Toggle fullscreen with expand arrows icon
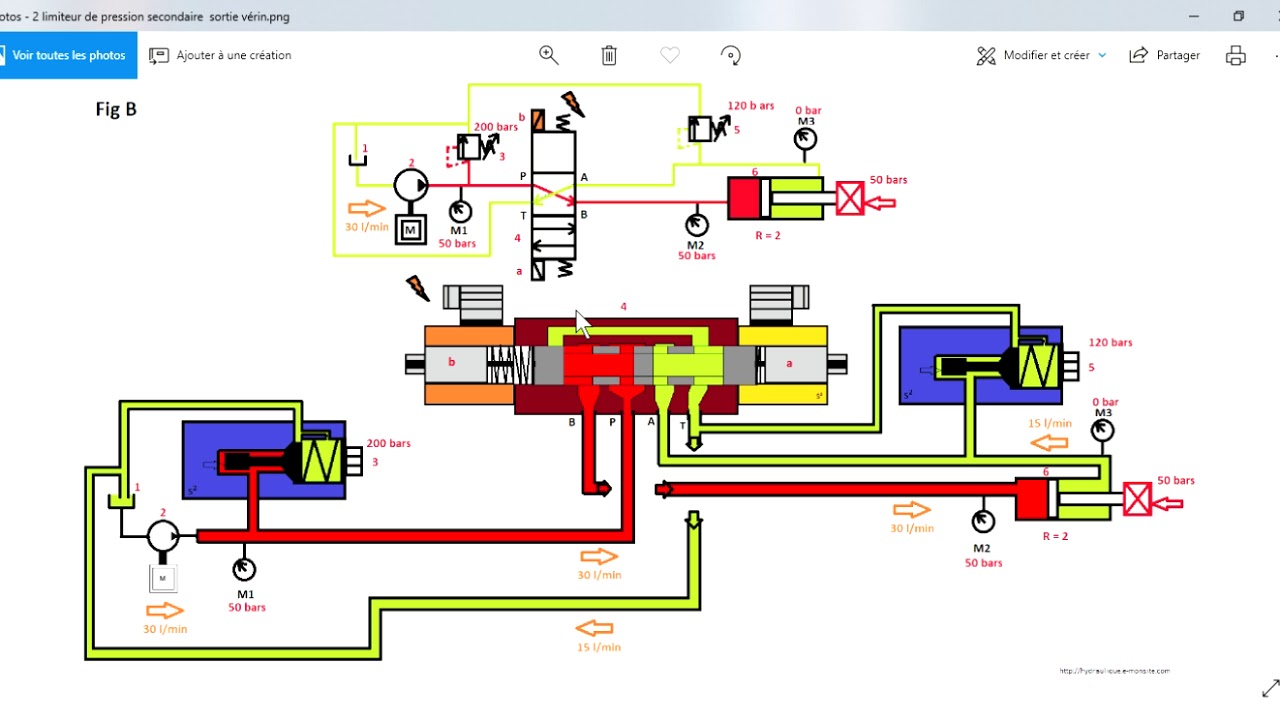This screenshot has width=1280, height=720. pos(1271,688)
